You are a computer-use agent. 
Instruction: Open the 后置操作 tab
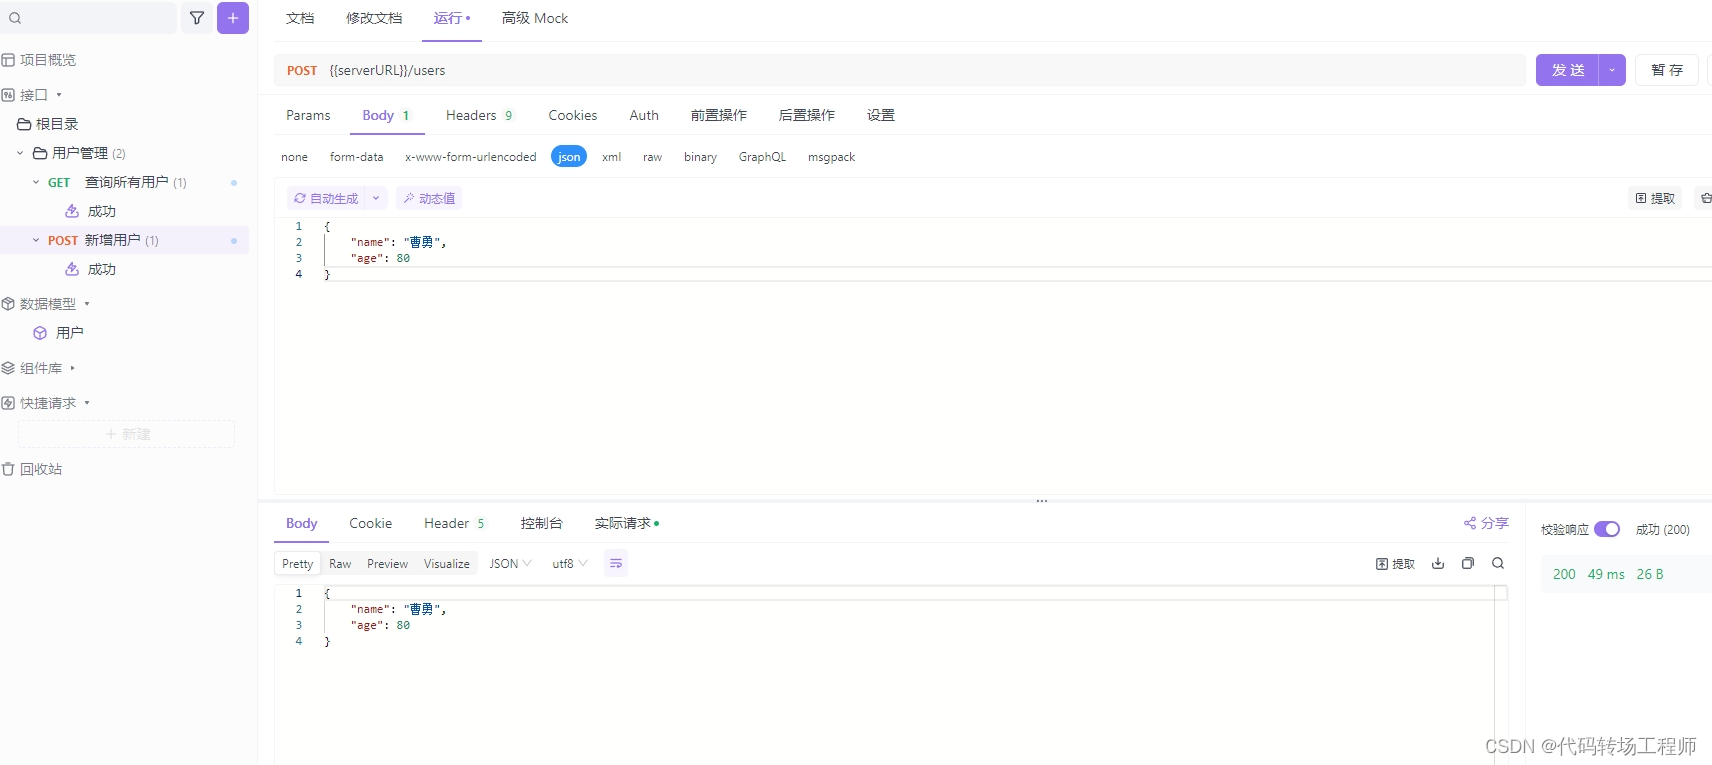coord(807,115)
